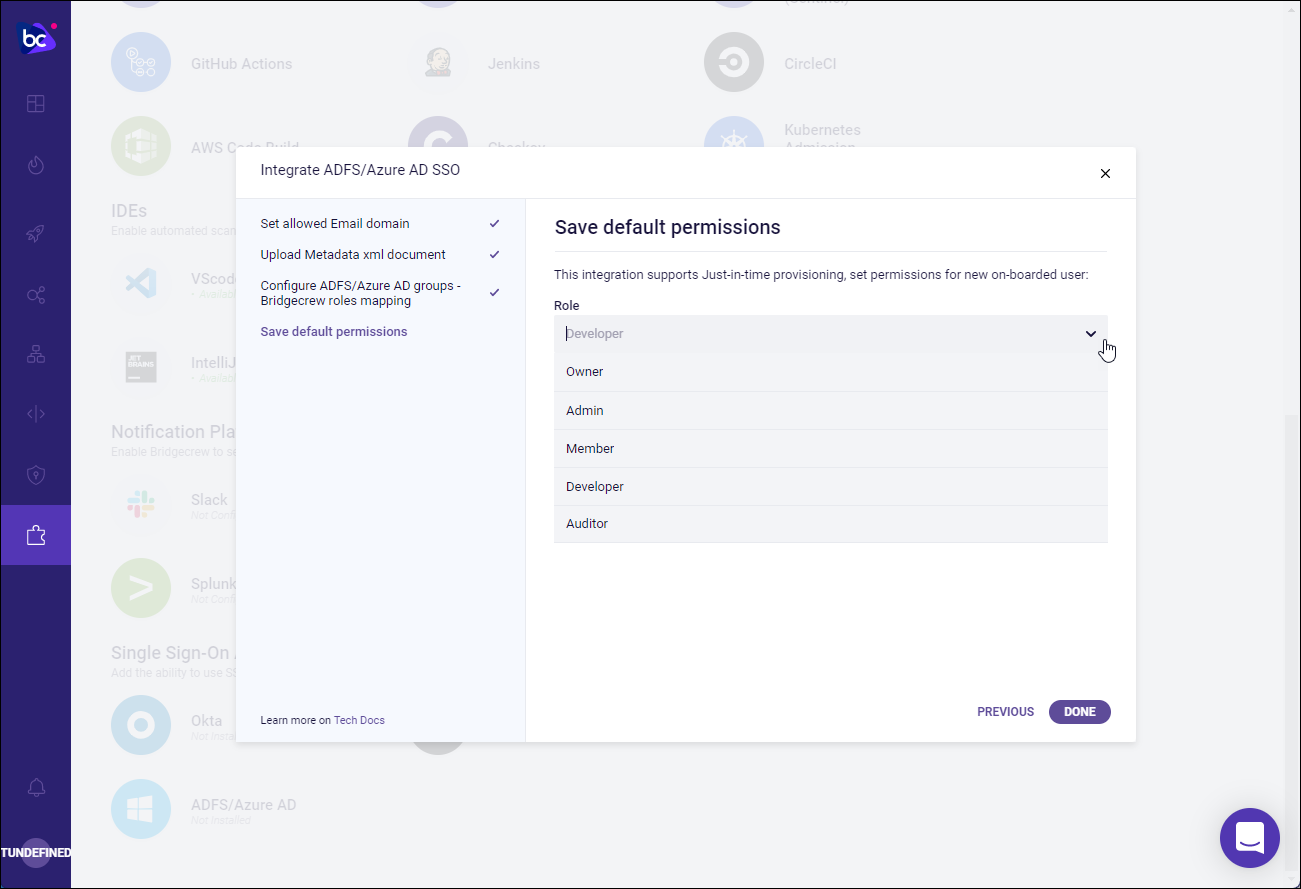Click the GitHub Actions label
This screenshot has width=1301, height=889.
[242, 64]
